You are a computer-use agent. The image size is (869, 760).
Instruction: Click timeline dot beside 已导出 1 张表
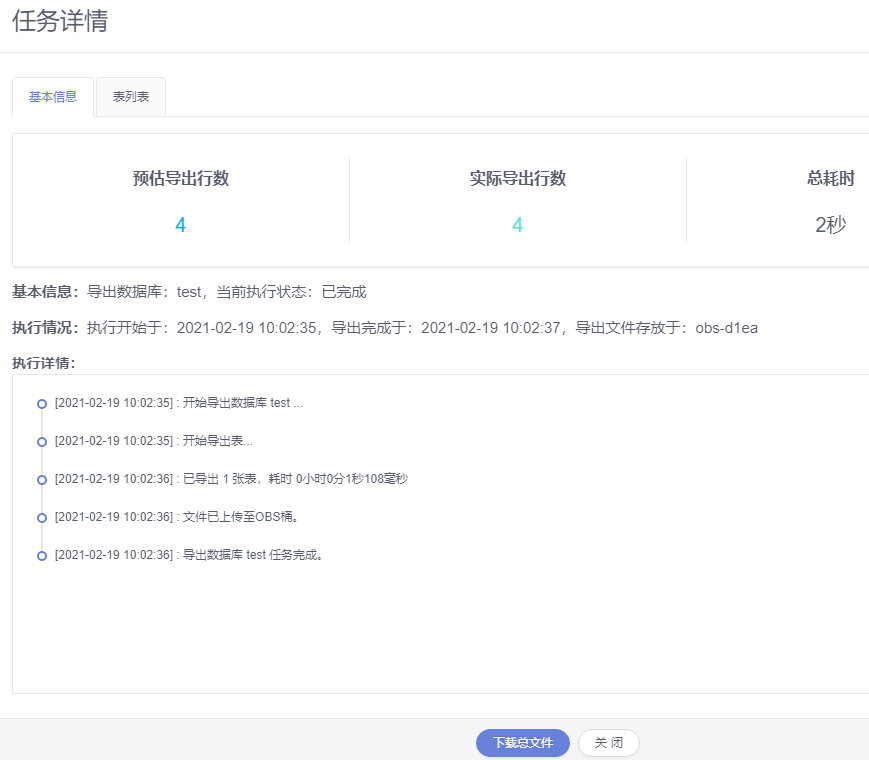pos(42,480)
